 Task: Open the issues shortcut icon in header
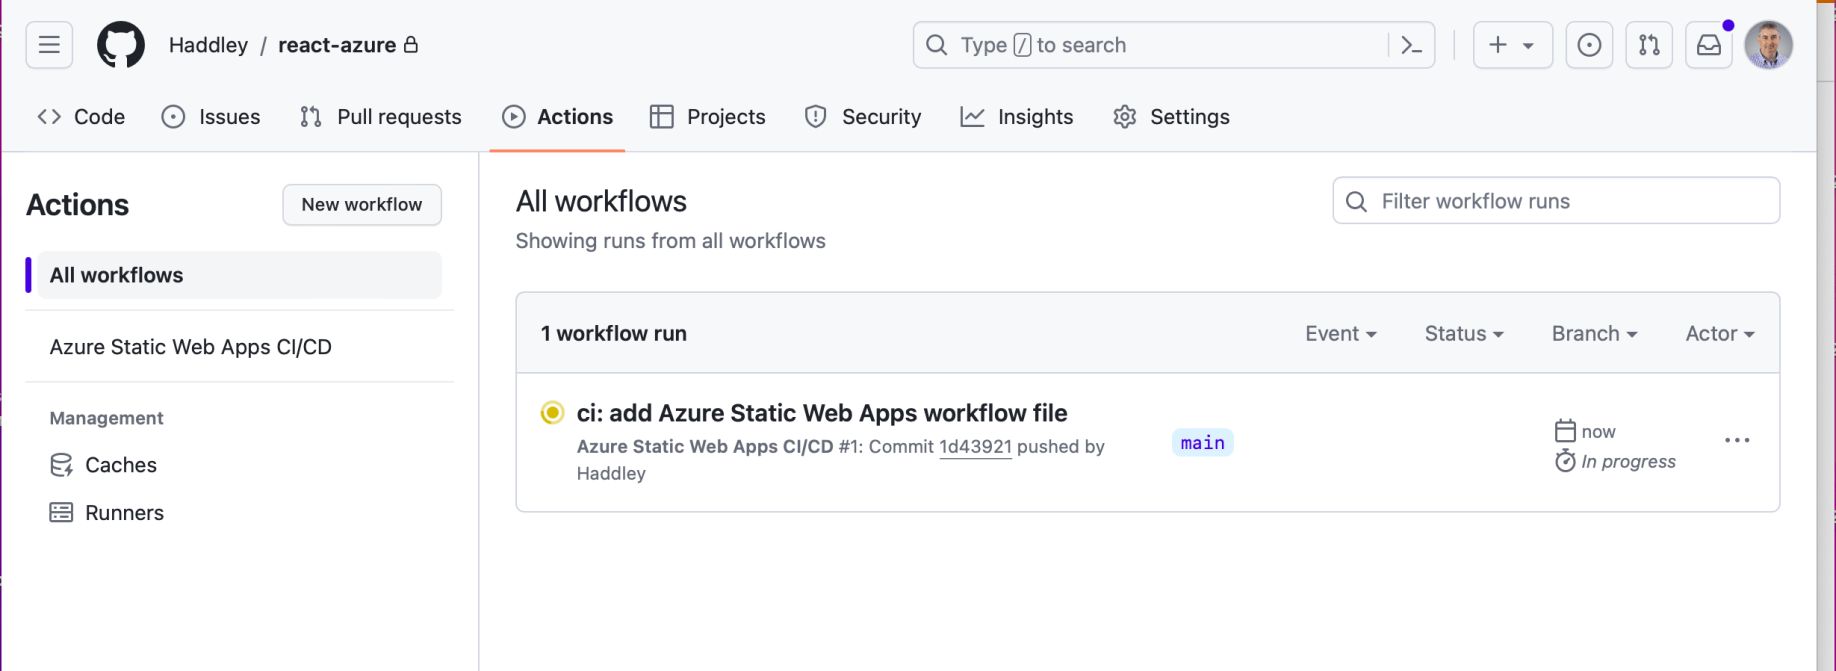pyautogui.click(x=1589, y=45)
